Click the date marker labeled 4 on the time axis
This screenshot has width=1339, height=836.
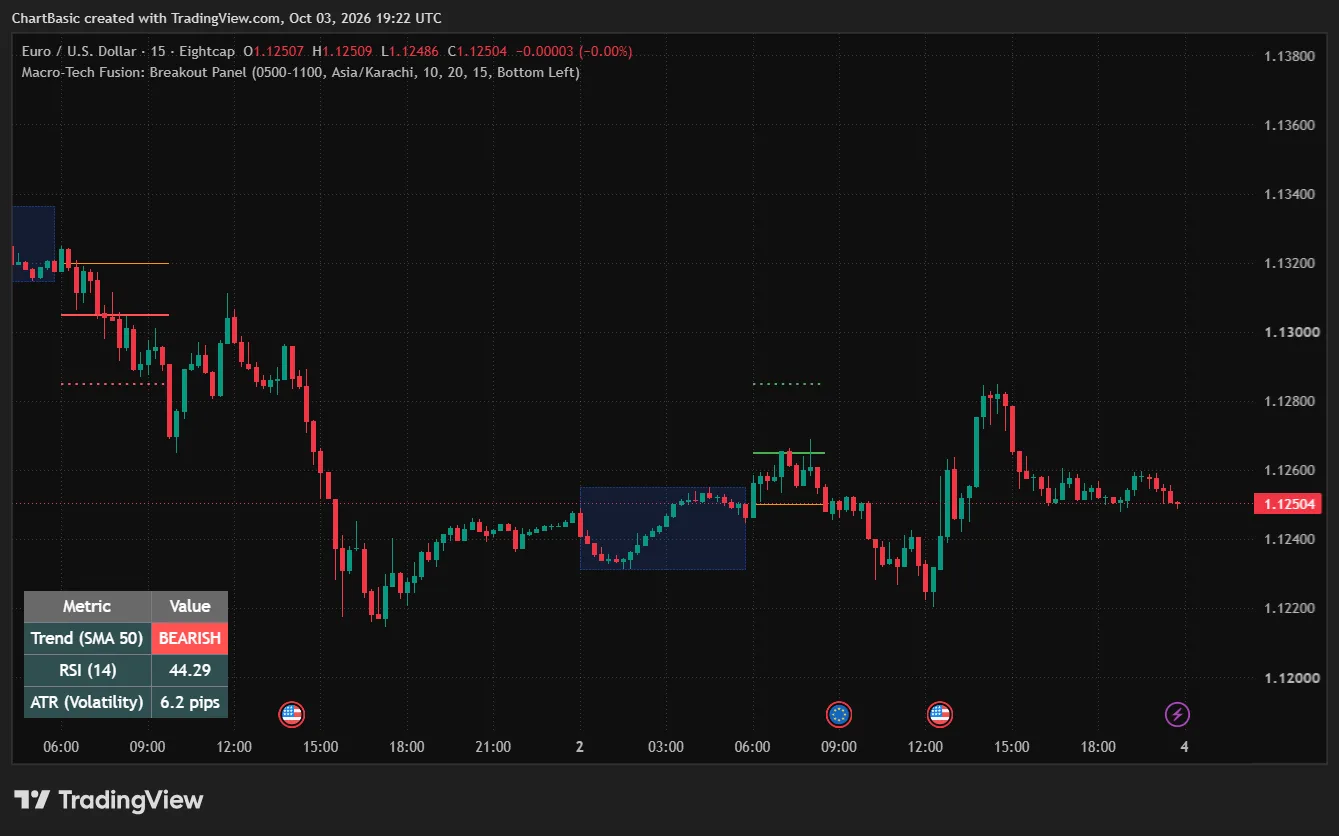tap(1184, 747)
